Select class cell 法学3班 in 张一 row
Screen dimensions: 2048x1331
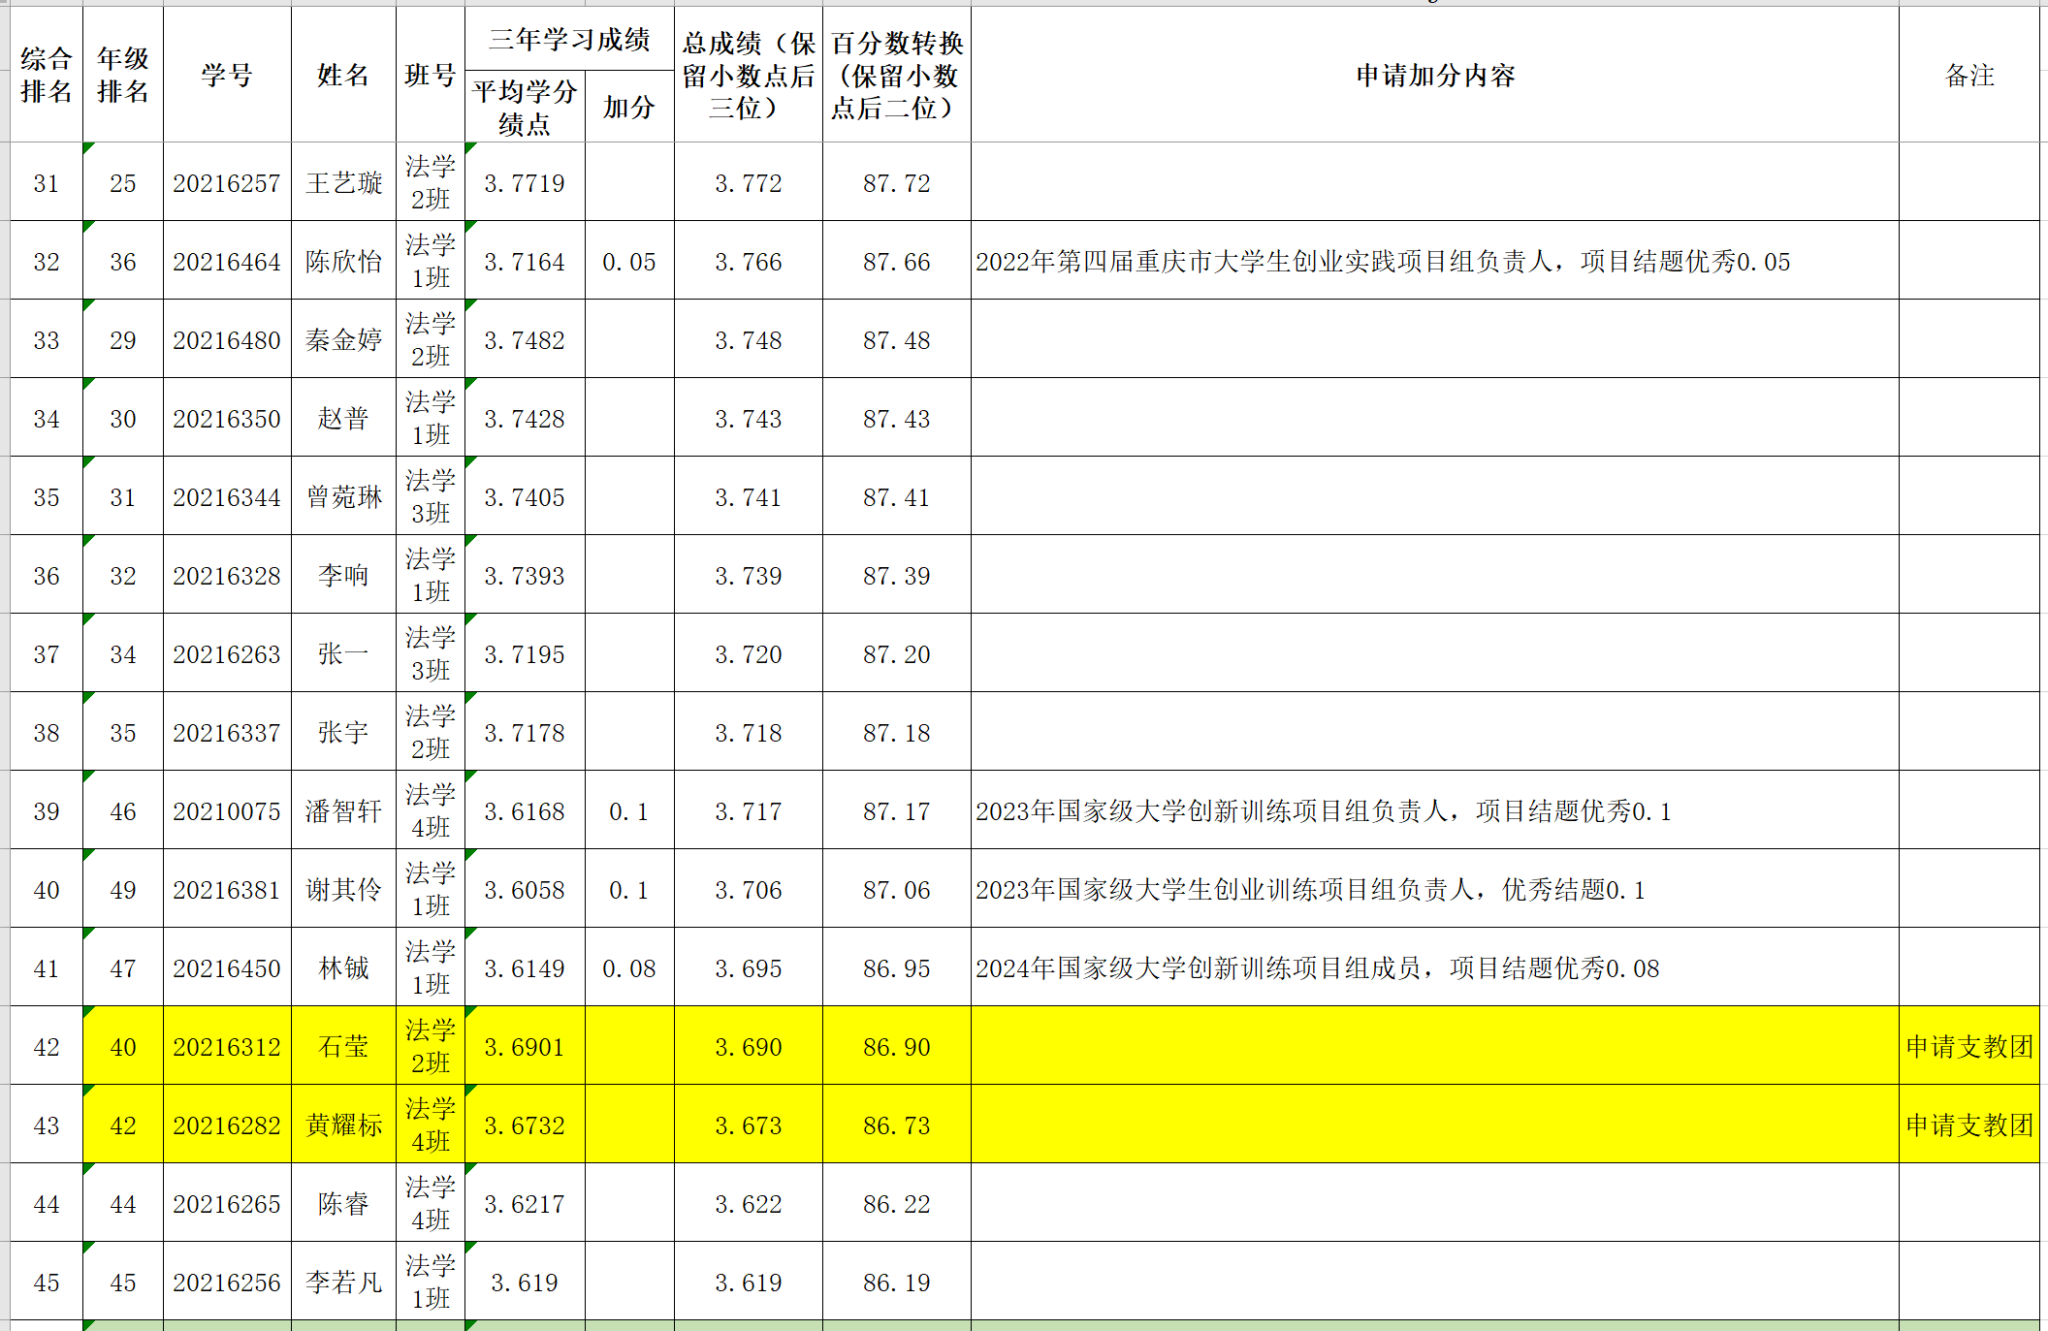coord(430,654)
